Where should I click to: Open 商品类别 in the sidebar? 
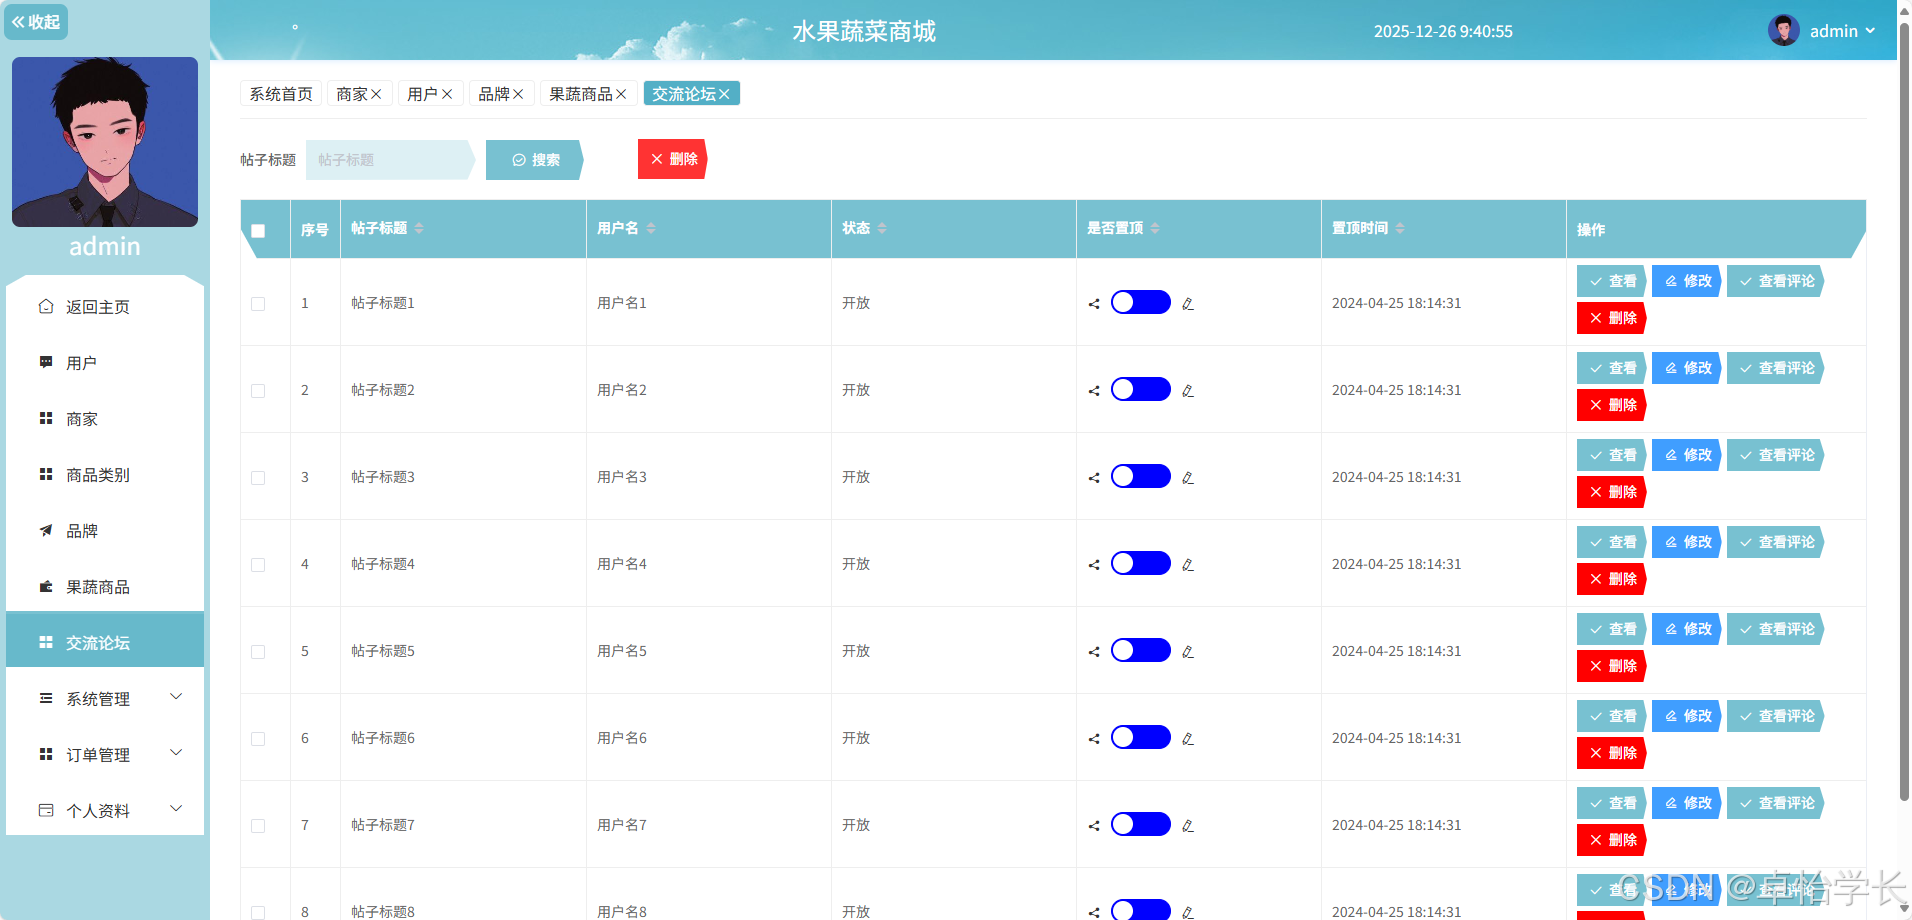pyautogui.click(x=105, y=475)
